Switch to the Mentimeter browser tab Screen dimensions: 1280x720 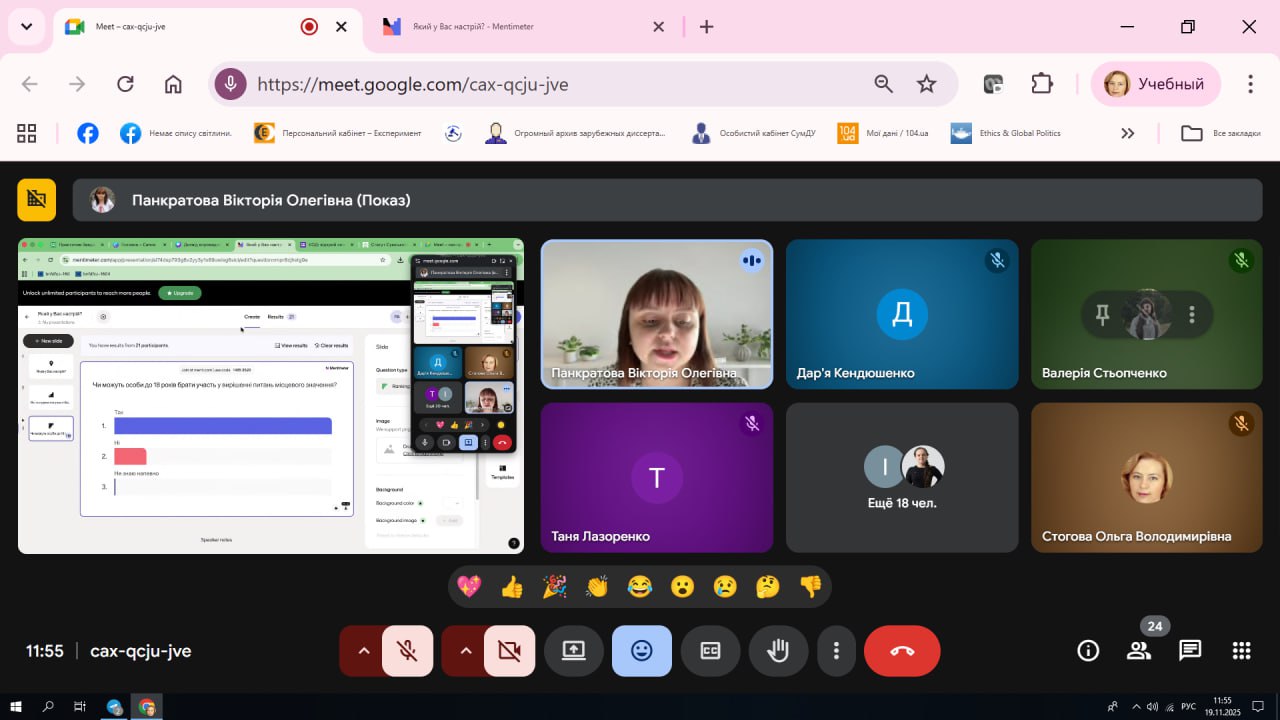coord(510,27)
